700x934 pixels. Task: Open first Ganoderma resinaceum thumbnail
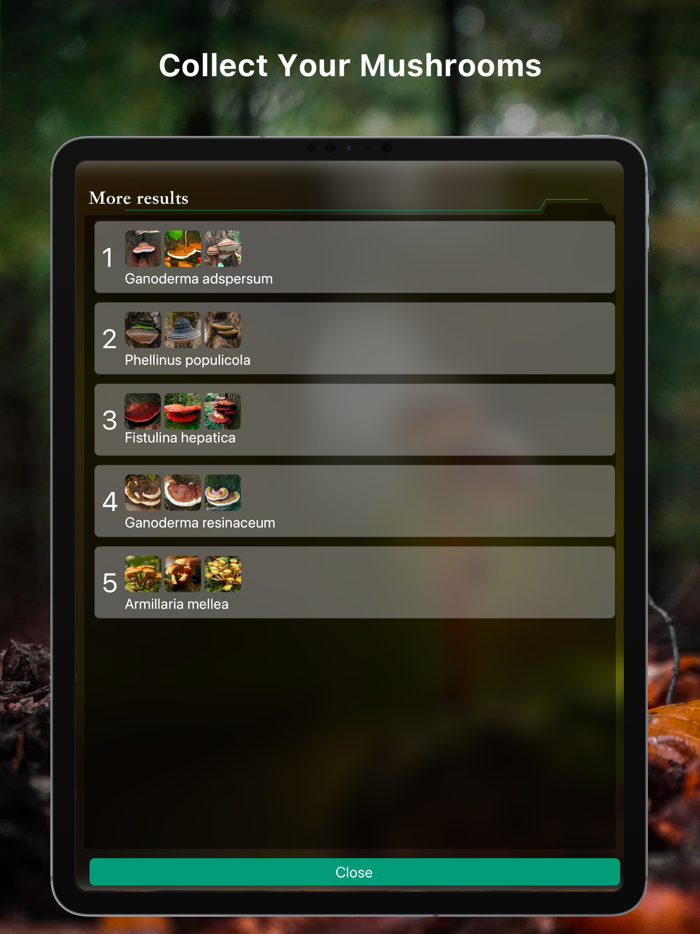click(143, 493)
